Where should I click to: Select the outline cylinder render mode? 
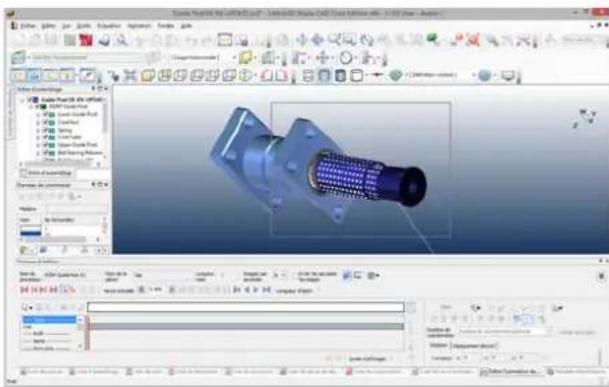tap(357, 75)
